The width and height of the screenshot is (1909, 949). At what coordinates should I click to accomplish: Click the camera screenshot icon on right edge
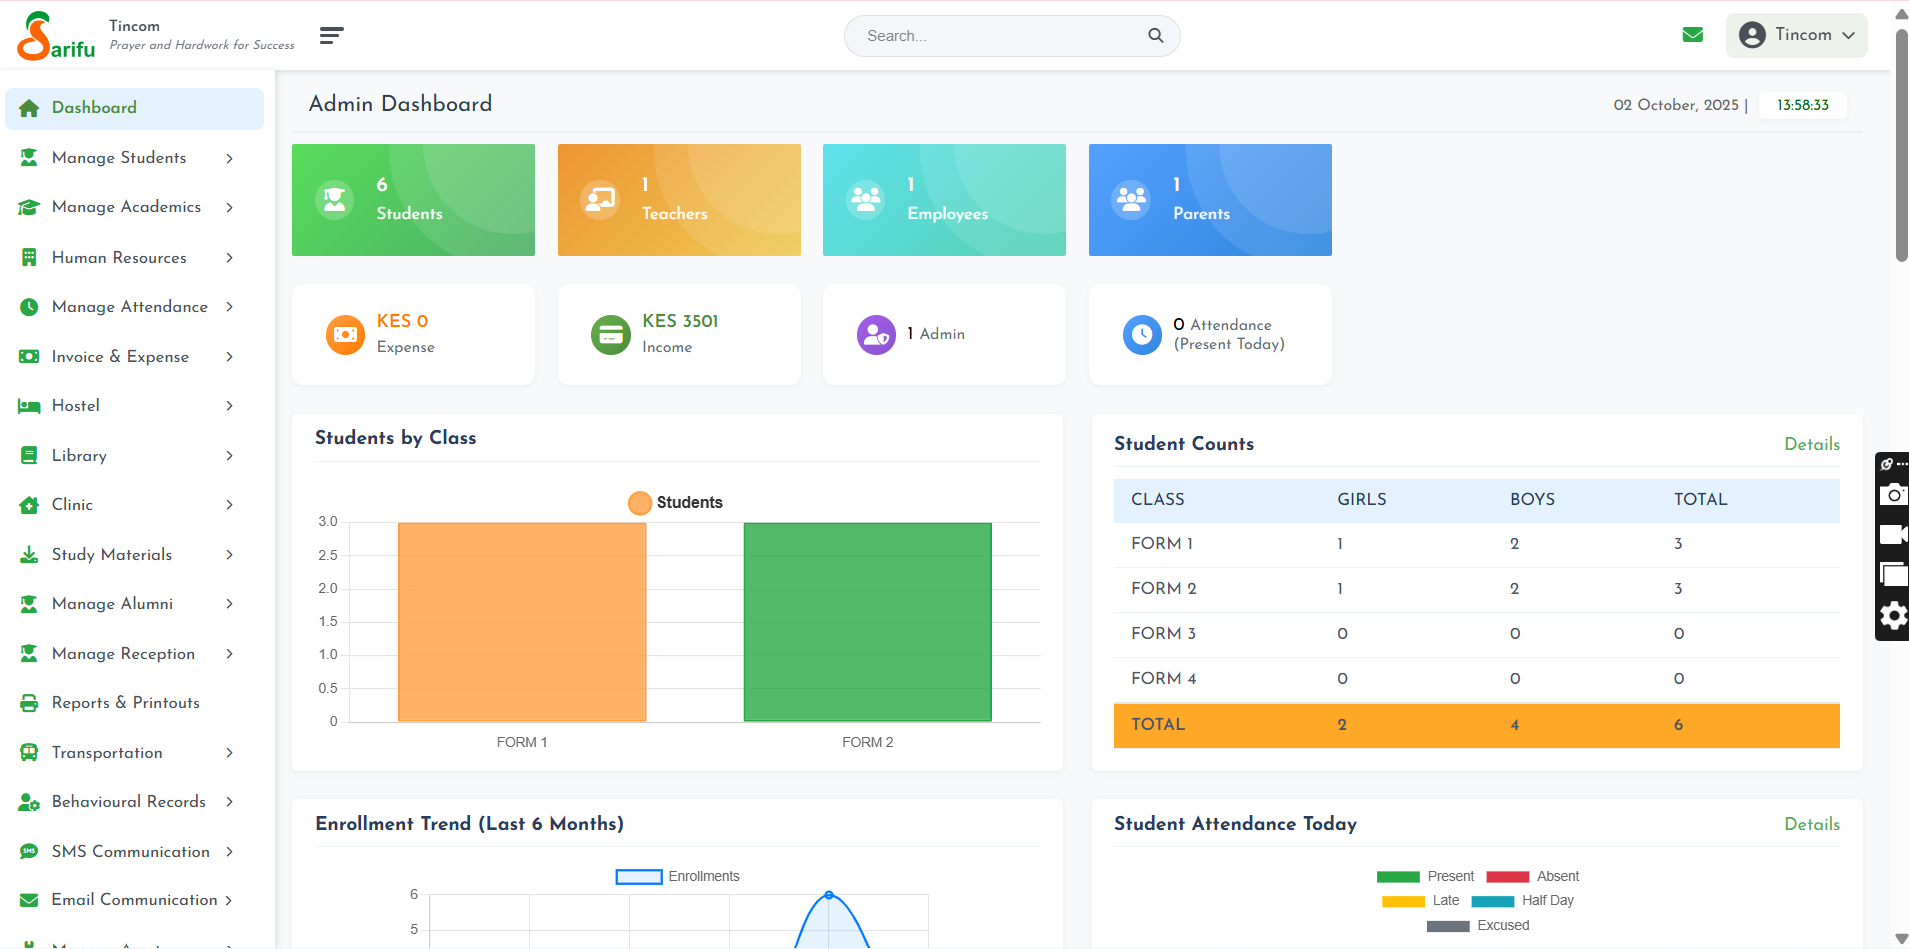(x=1893, y=494)
